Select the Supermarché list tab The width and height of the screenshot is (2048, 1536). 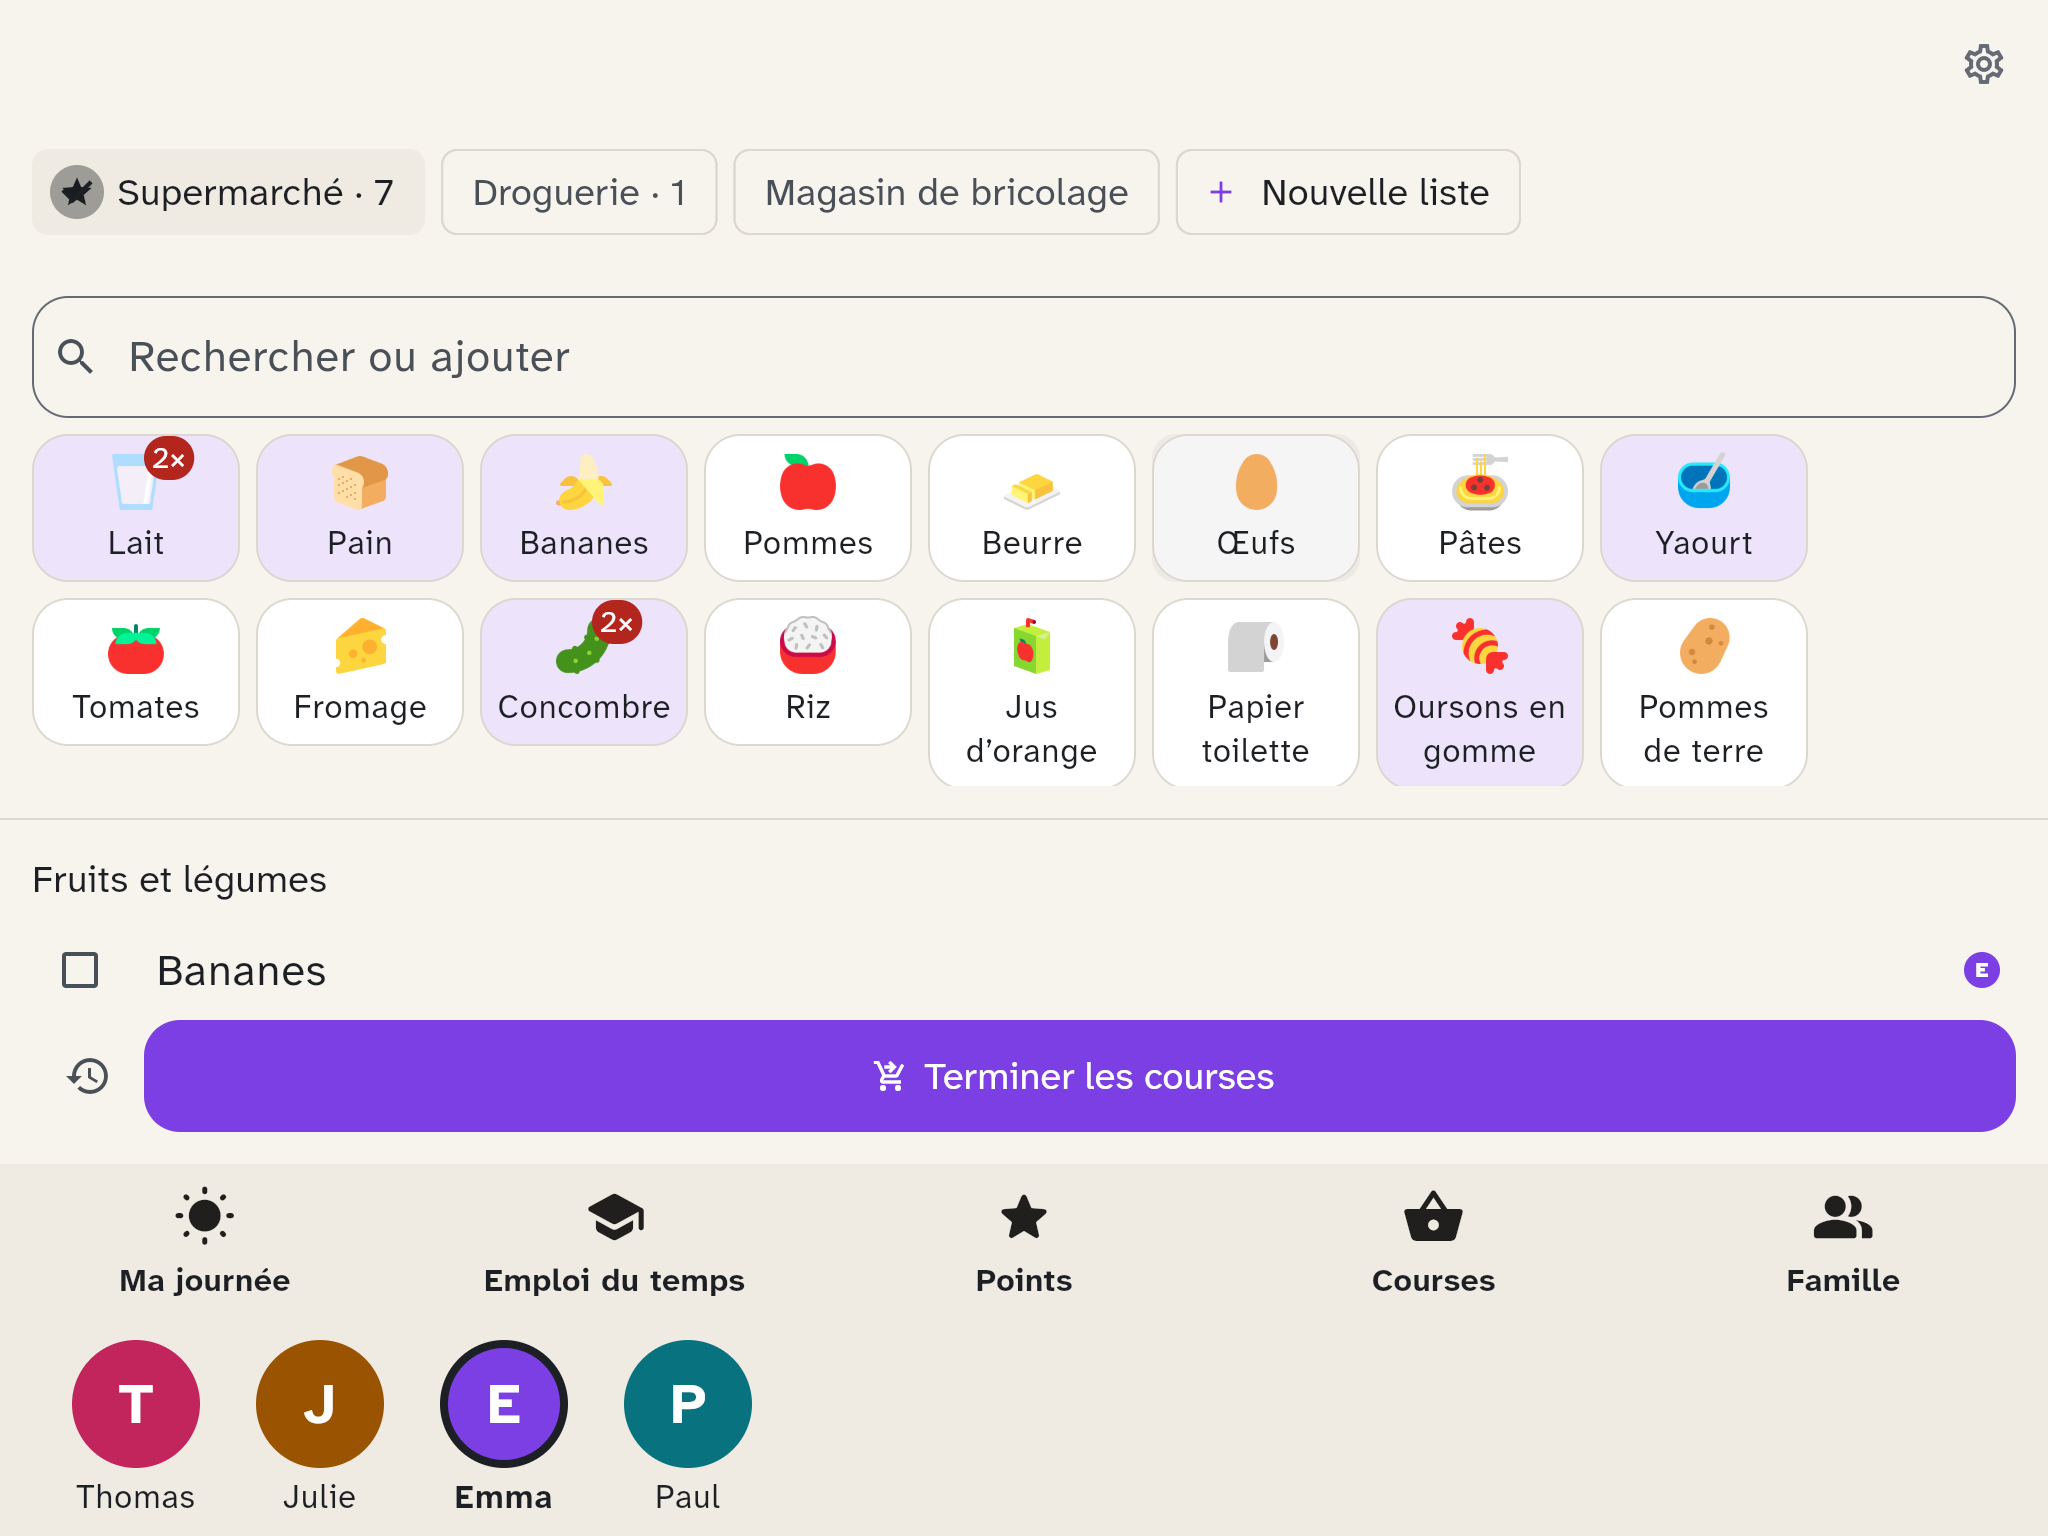pyautogui.click(x=228, y=192)
